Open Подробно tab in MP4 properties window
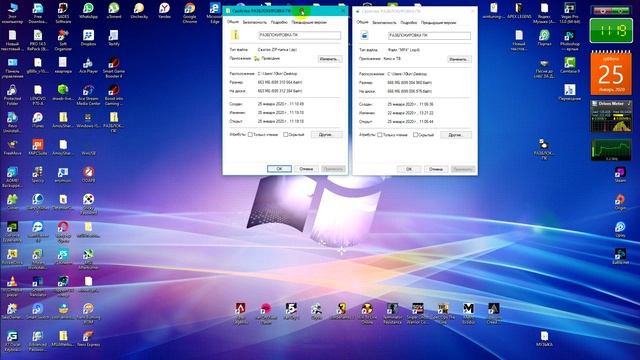The height and width of the screenshot is (360, 640). point(409,23)
